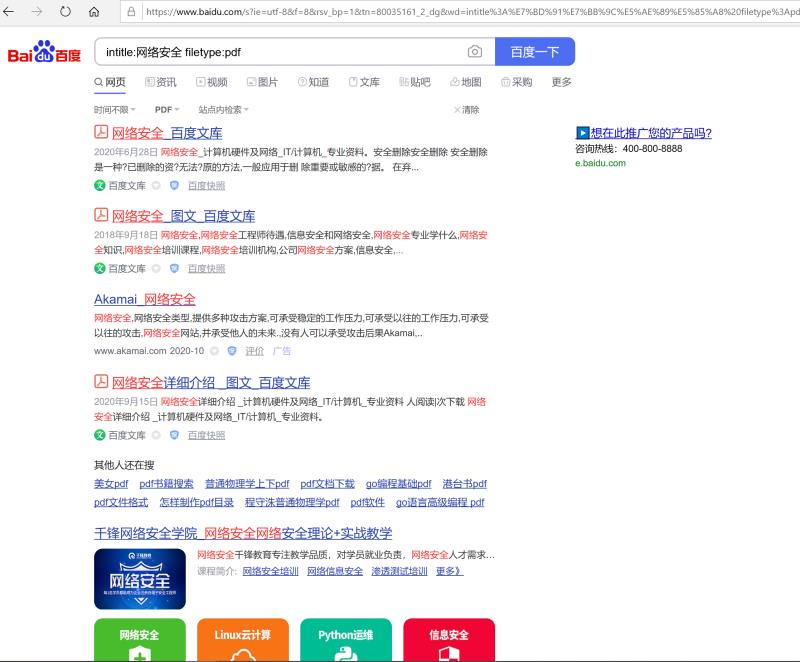Screen dimensions: 800x662
Task: Click the lock icon in the address bar
Action: click(131, 11)
